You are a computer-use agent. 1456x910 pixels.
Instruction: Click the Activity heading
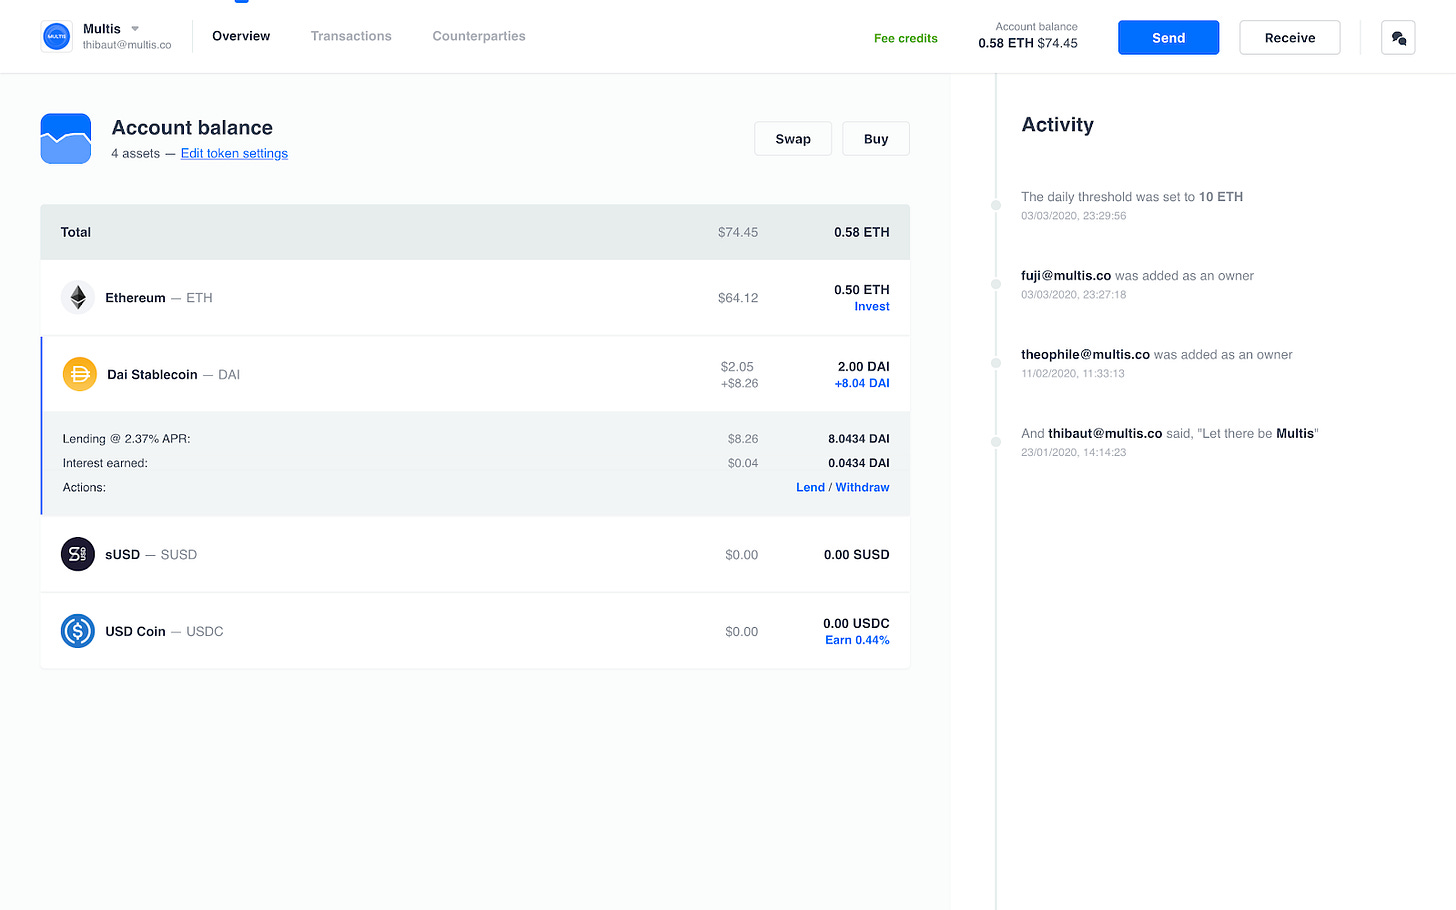pos(1058,125)
